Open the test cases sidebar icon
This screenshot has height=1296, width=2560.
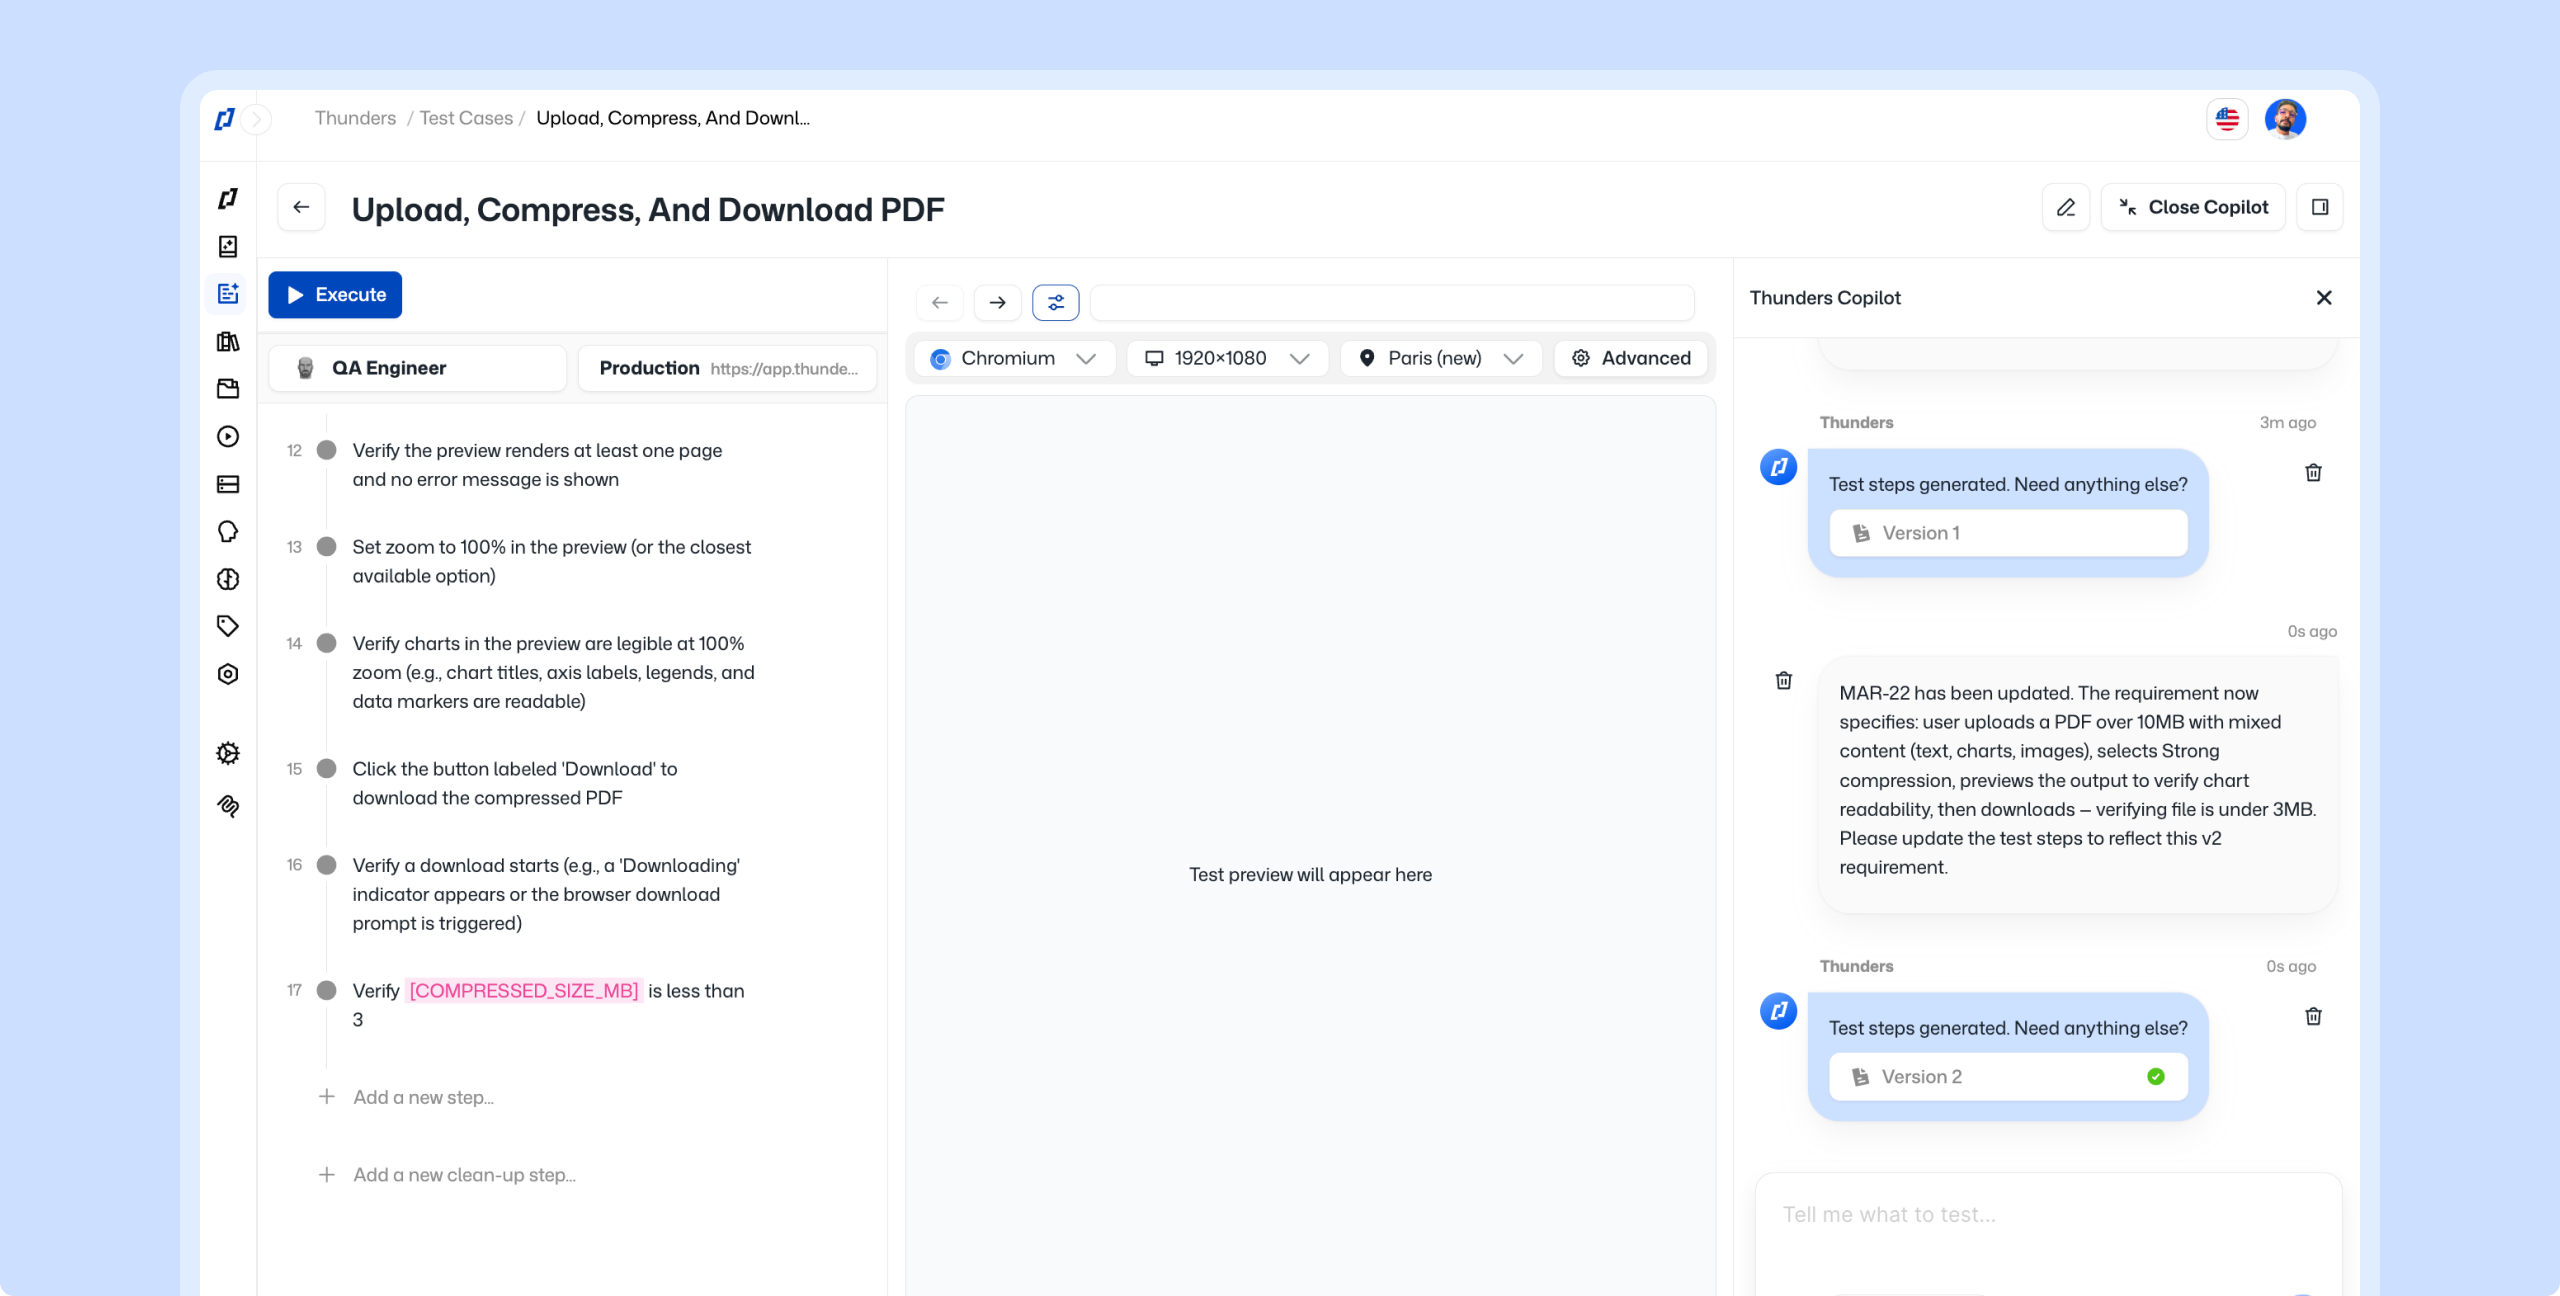click(228, 293)
